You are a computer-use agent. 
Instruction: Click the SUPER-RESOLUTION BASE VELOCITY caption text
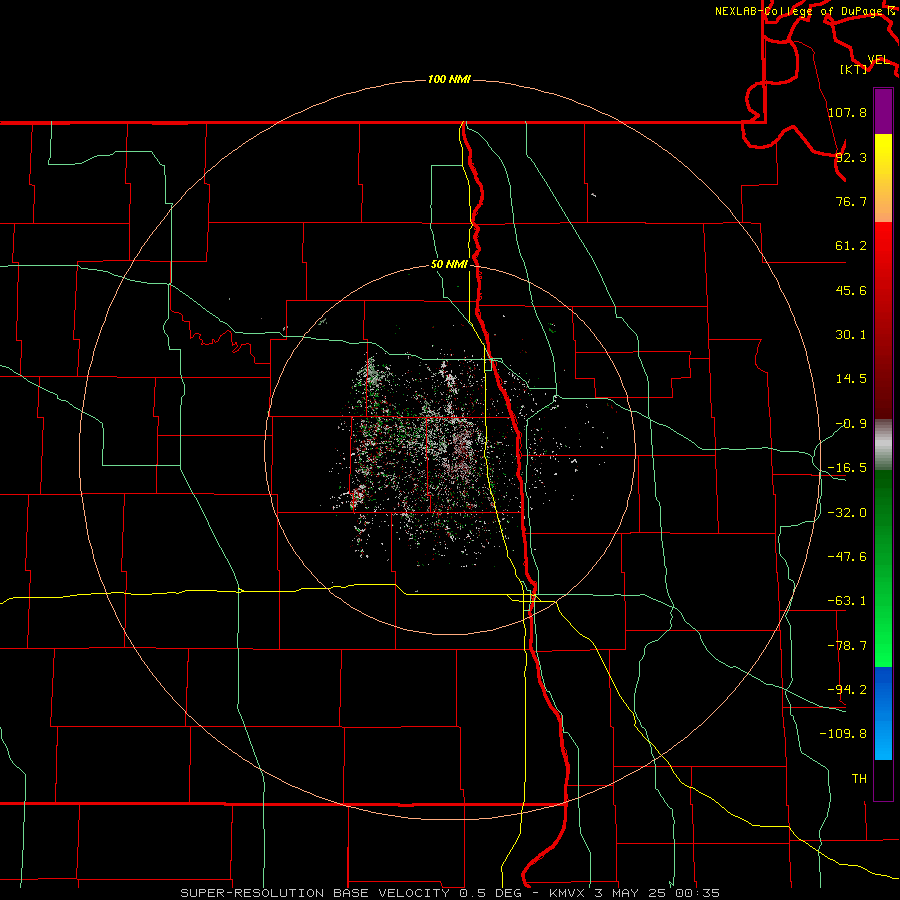(x=315, y=893)
